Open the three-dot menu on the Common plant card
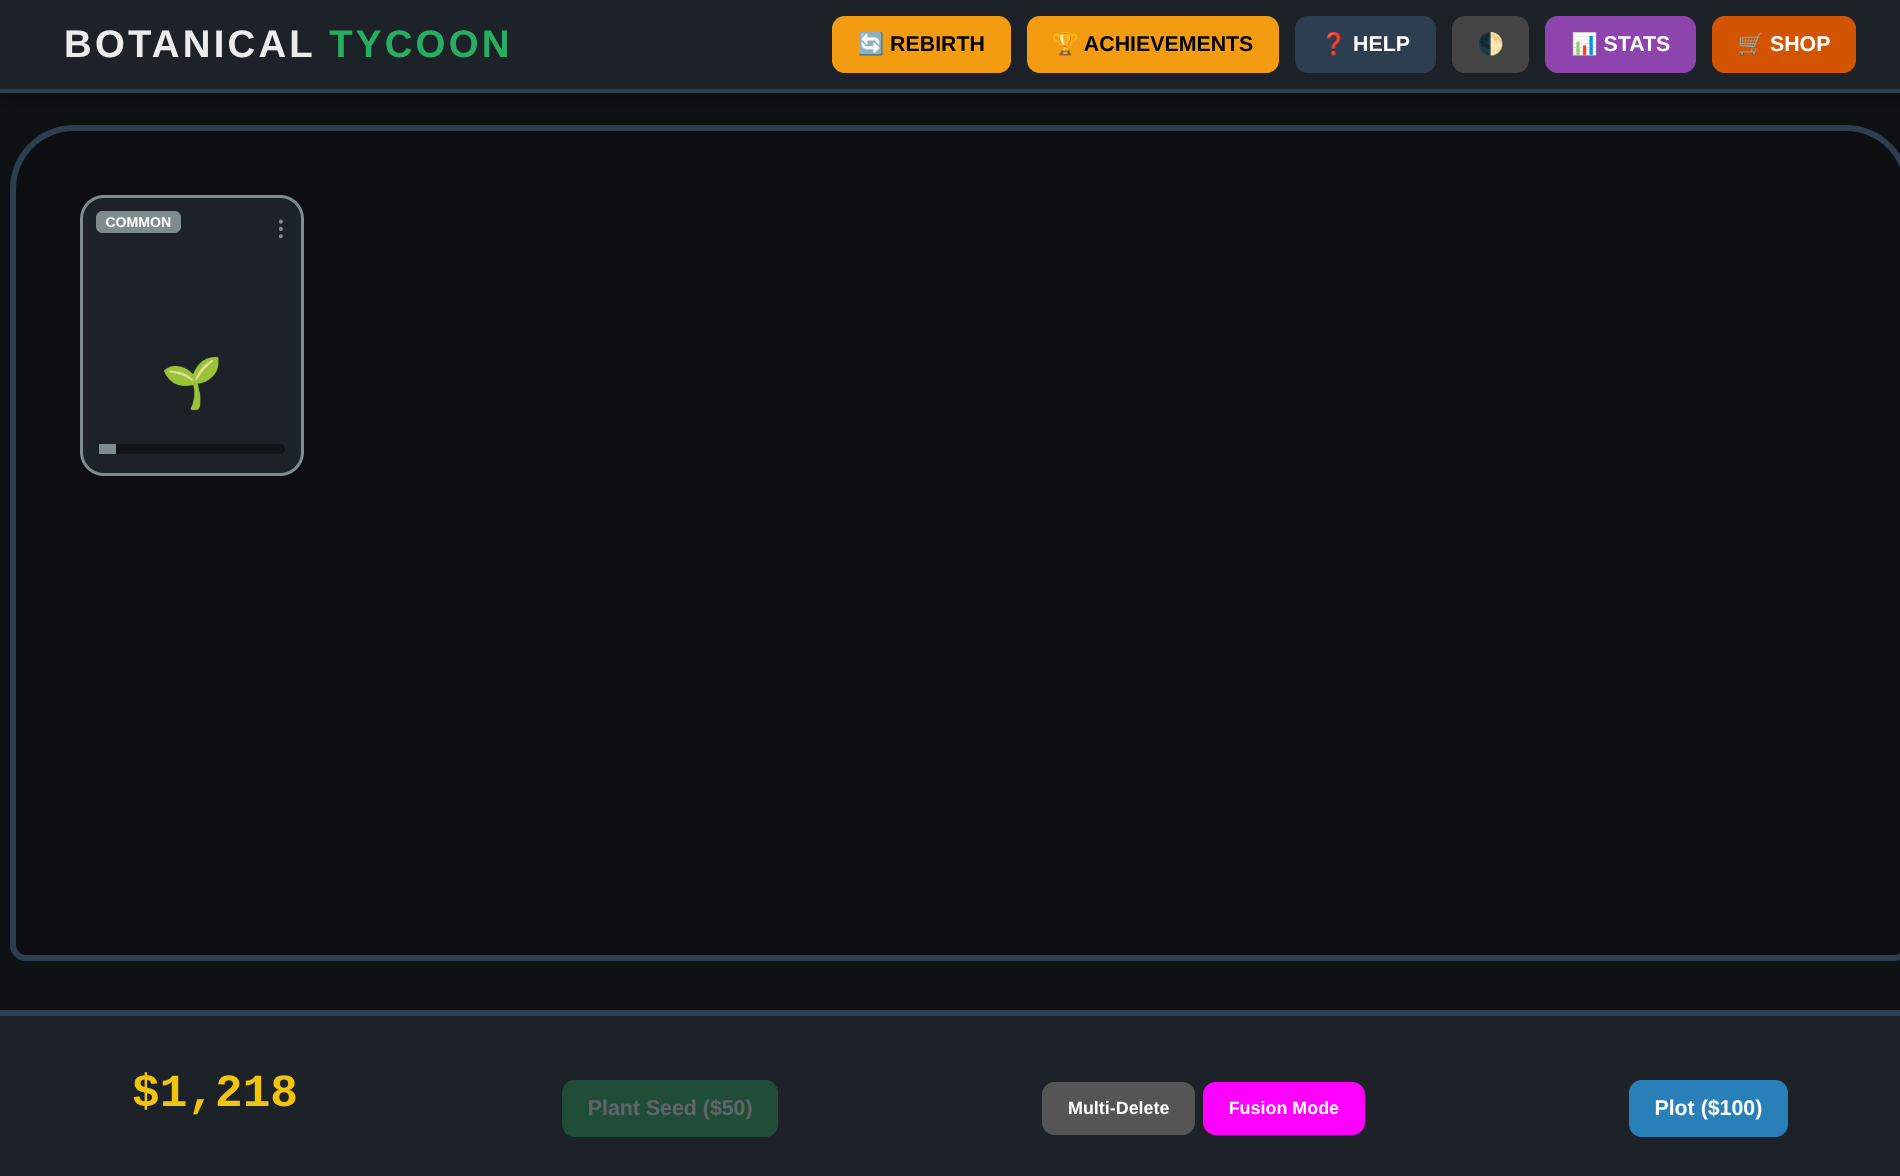This screenshot has height=1176, width=1900. click(x=281, y=229)
